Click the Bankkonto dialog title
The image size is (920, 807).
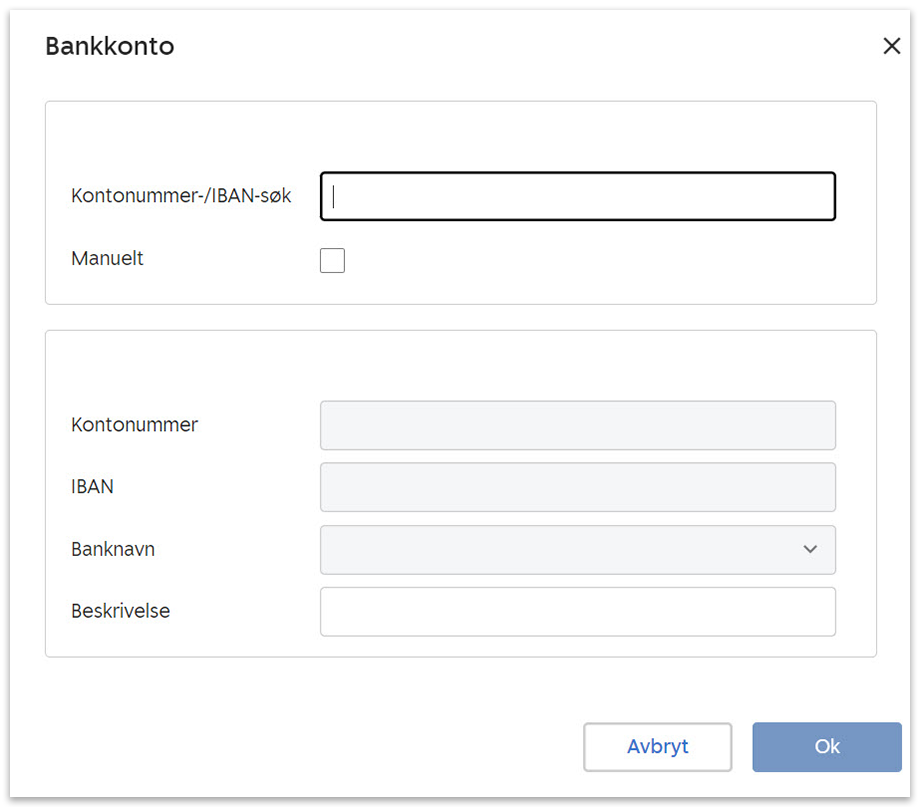coord(110,46)
